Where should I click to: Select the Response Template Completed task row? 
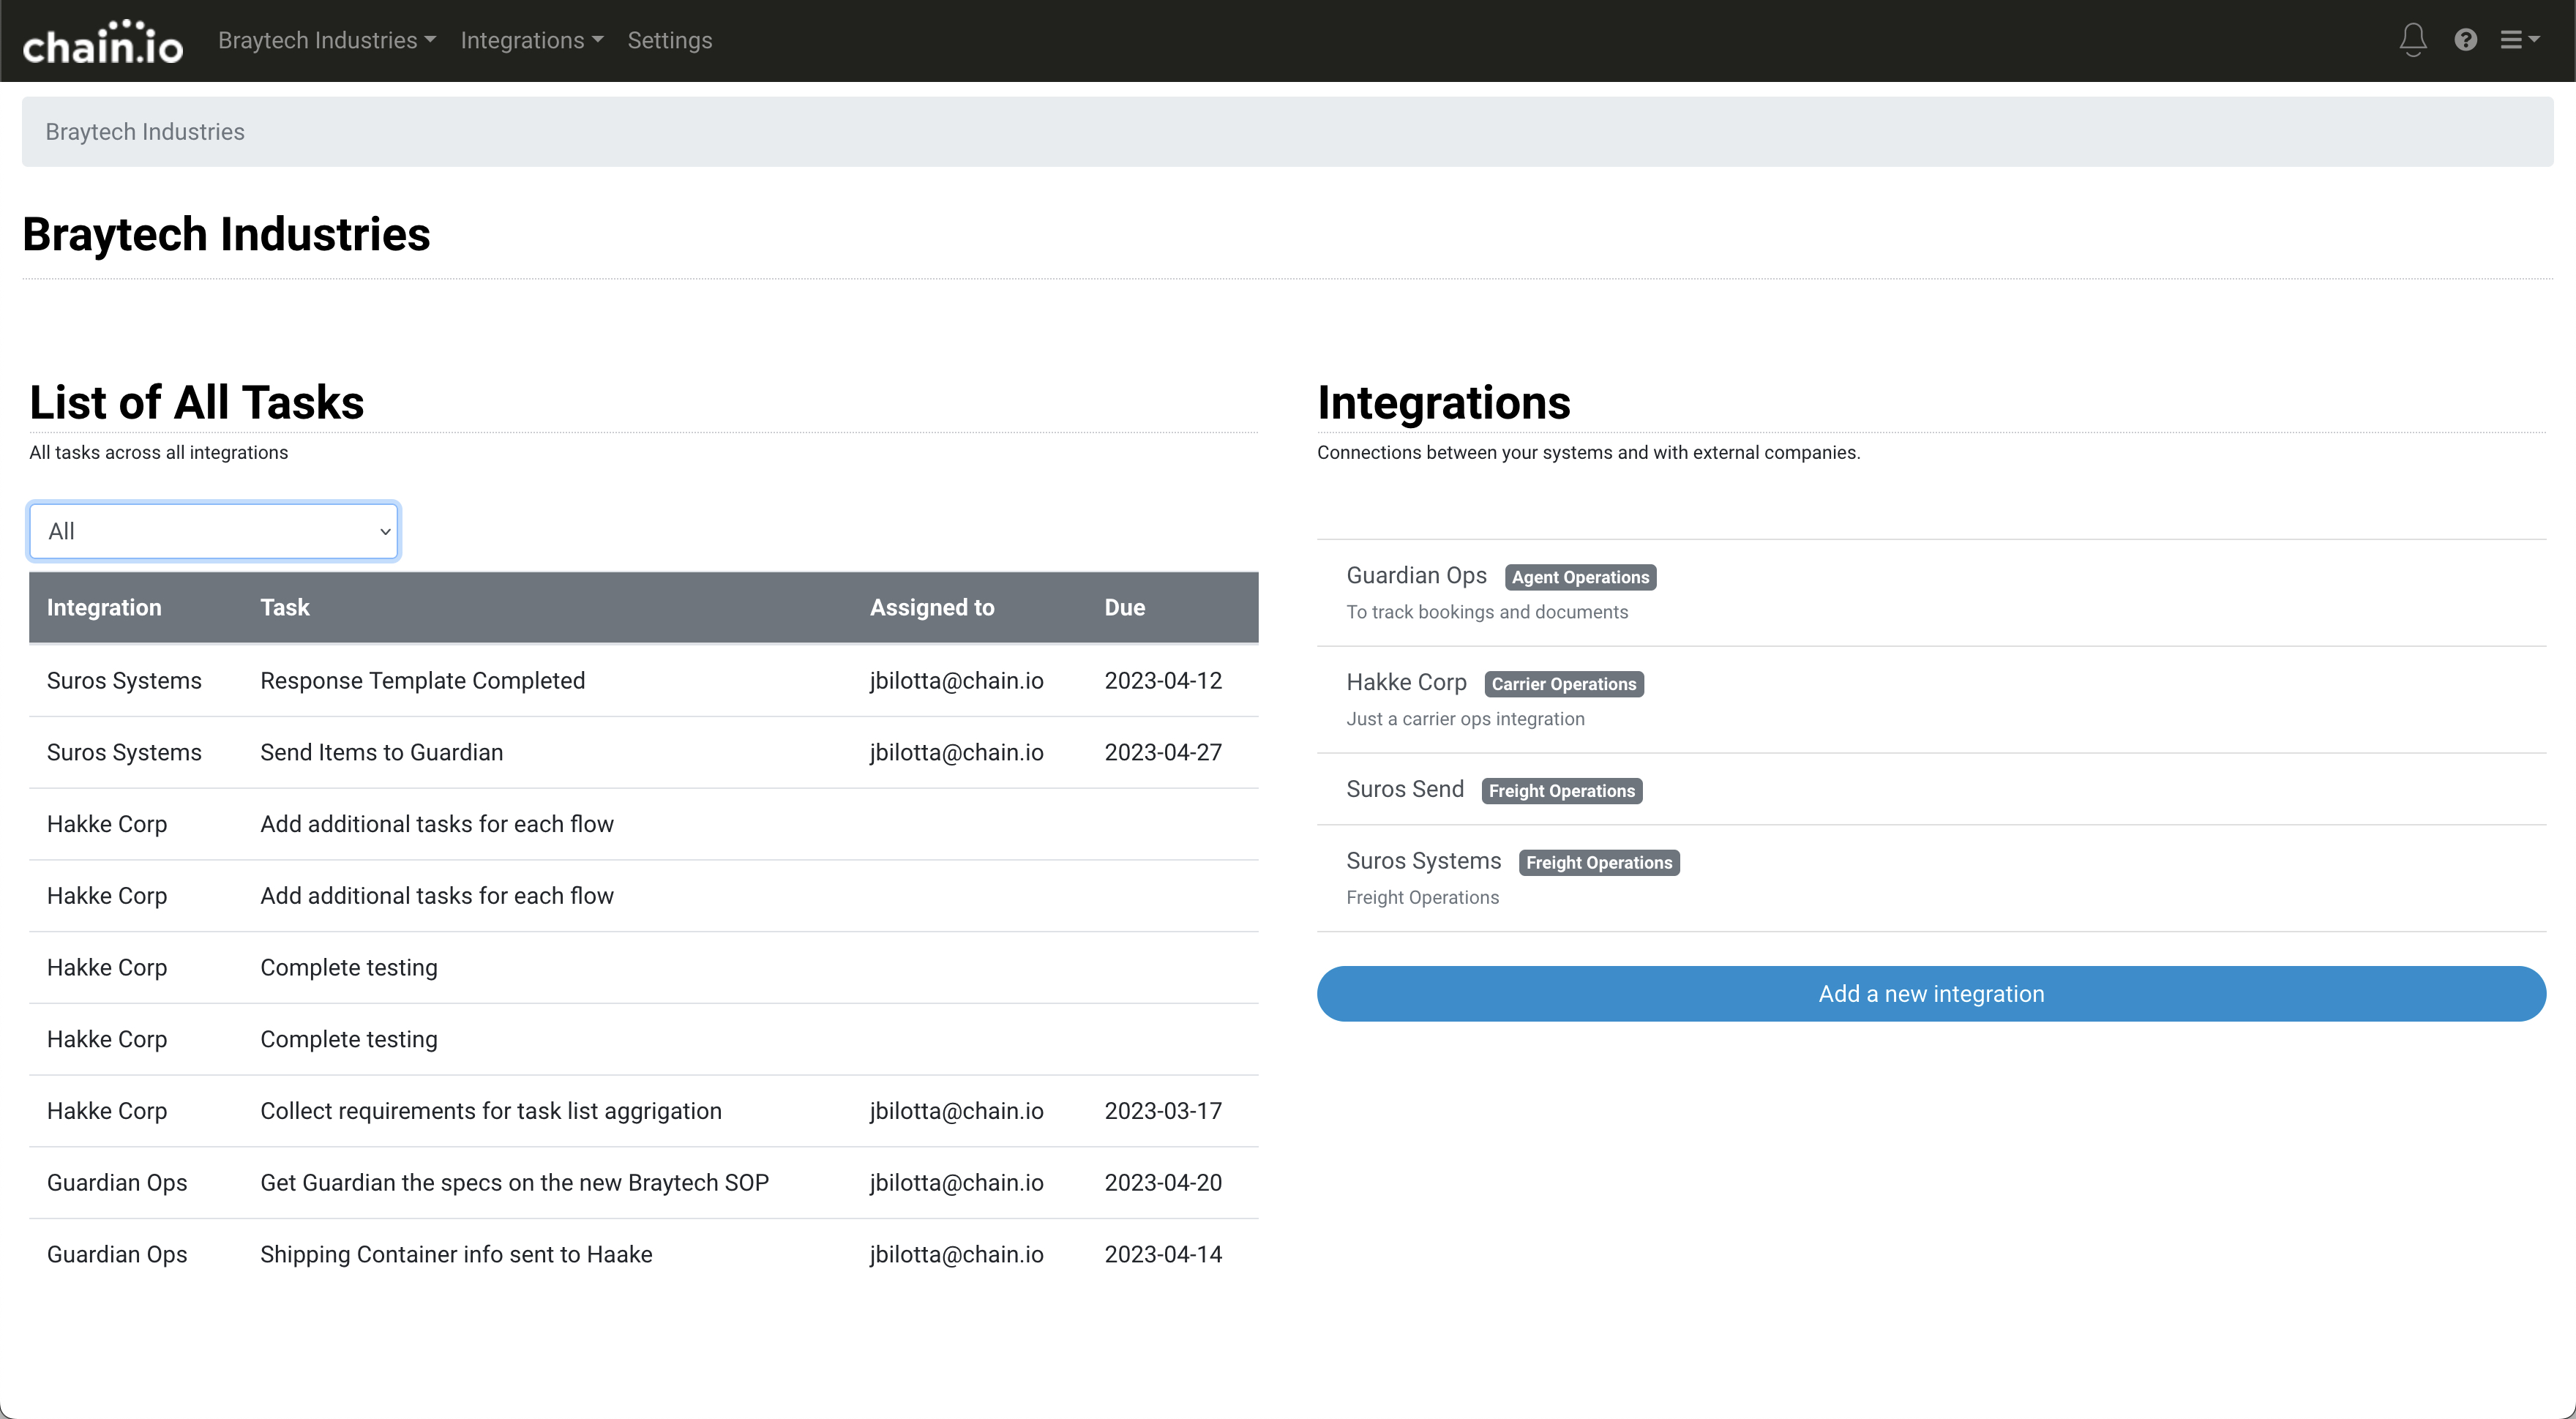pos(422,680)
